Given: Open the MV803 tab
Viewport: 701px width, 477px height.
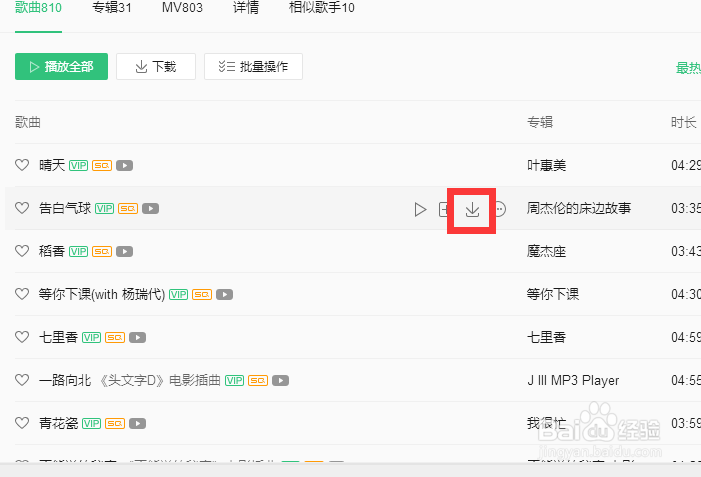Looking at the screenshot, I should (182, 8).
